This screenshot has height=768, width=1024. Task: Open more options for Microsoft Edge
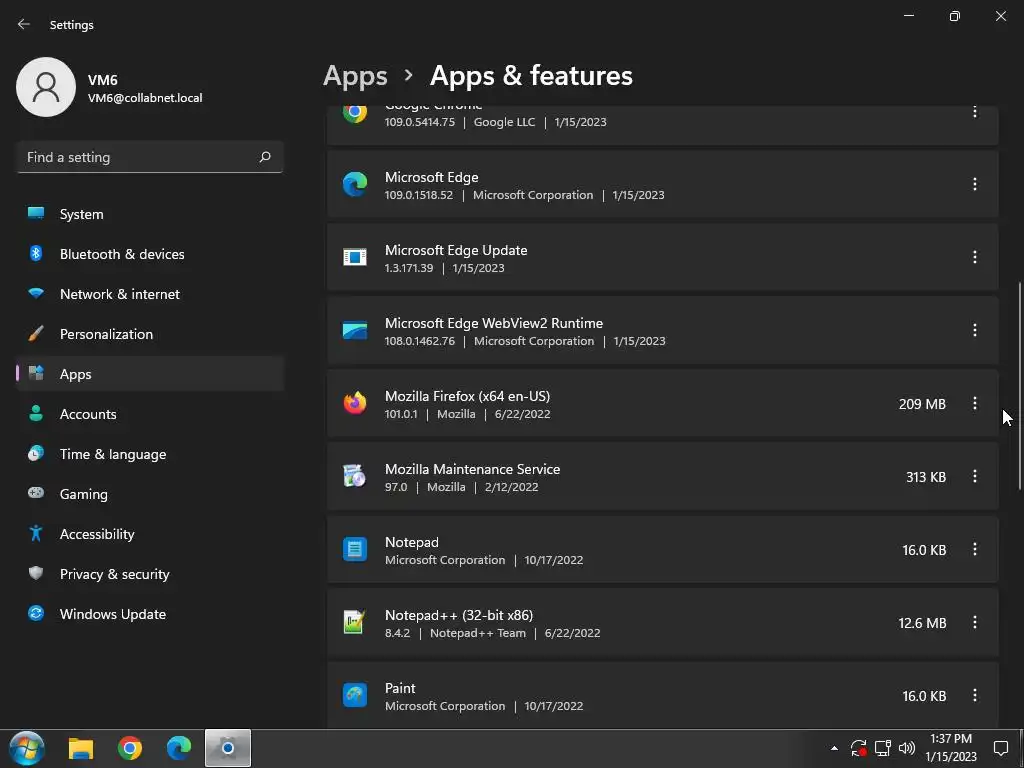pyautogui.click(x=974, y=184)
